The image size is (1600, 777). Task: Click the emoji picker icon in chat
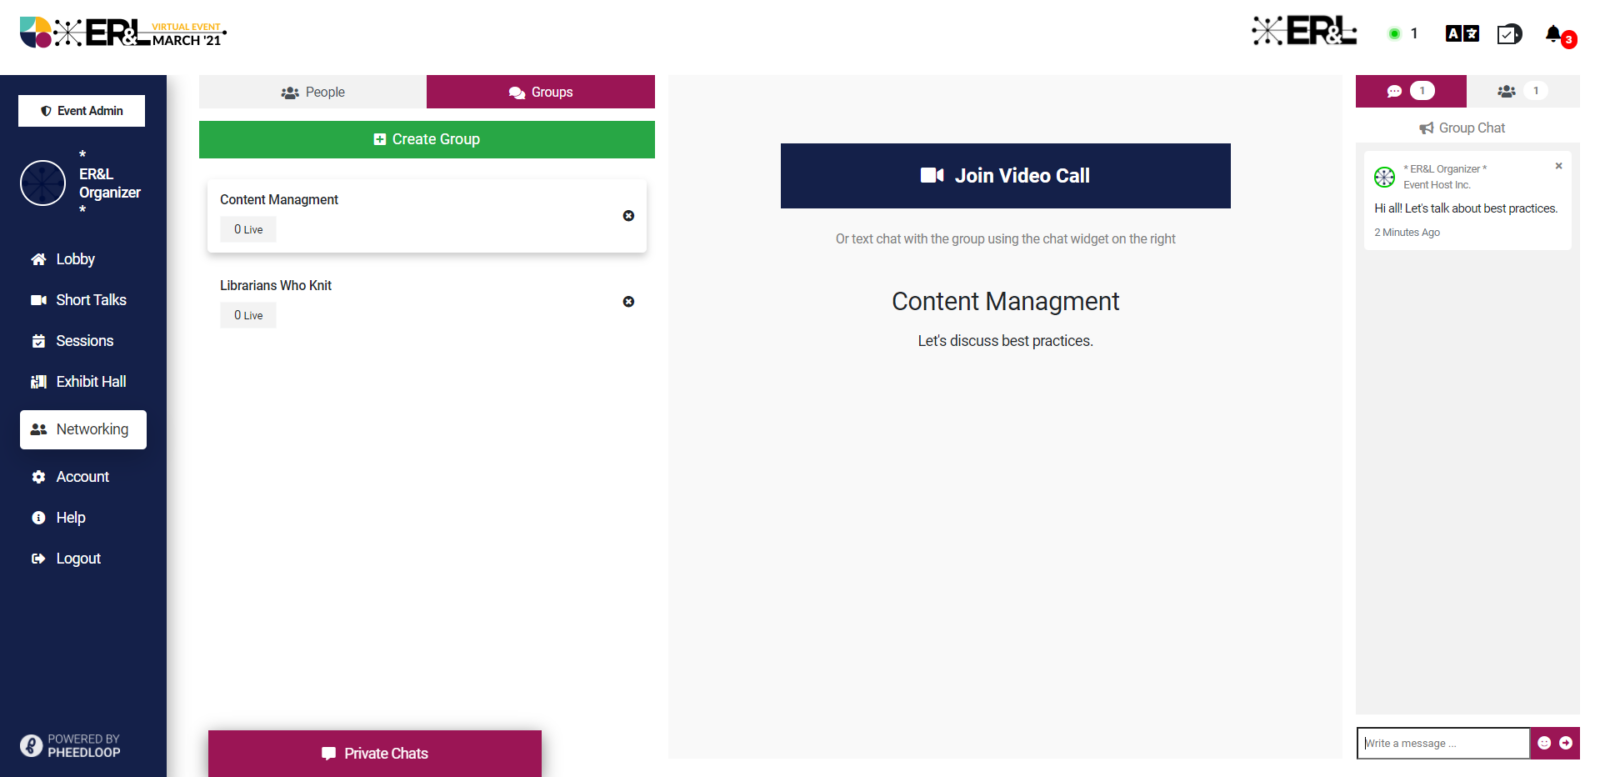pos(1544,743)
